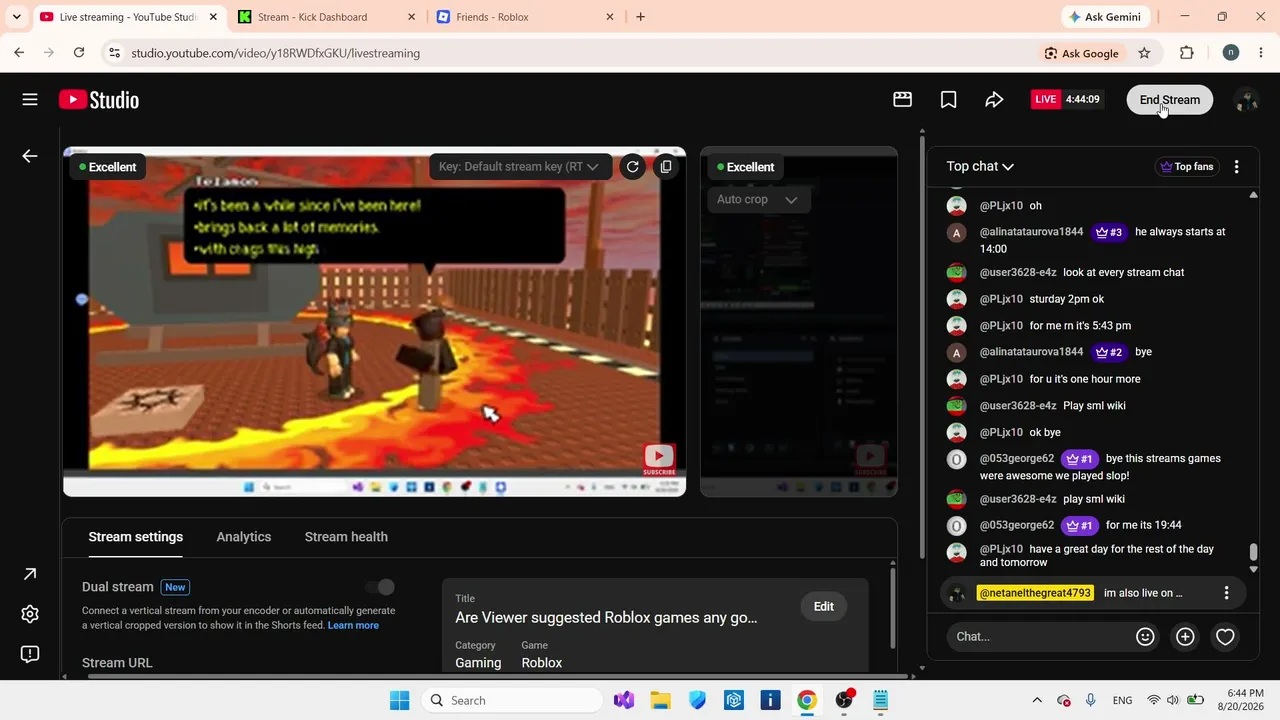1280x720 pixels.
Task: Click Edit next to the stream title
Action: pyautogui.click(x=824, y=606)
